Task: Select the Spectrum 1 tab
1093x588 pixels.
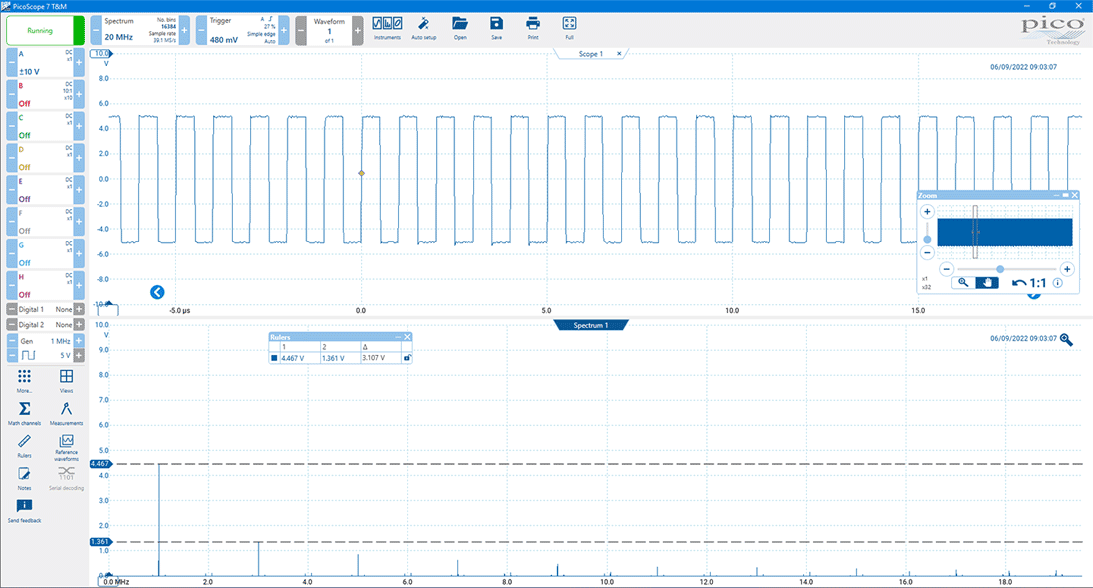Action: click(x=589, y=325)
